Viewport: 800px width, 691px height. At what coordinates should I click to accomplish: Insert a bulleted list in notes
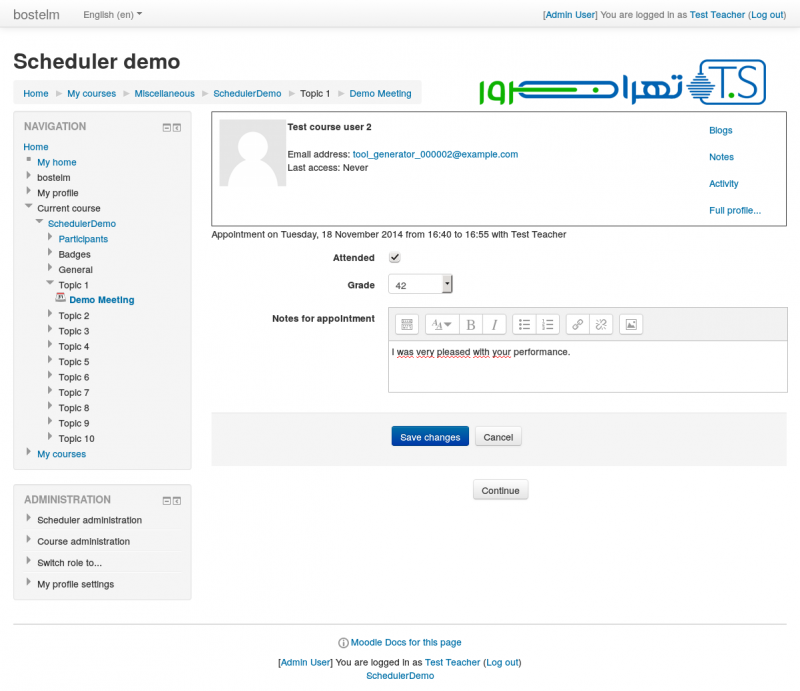pos(524,324)
